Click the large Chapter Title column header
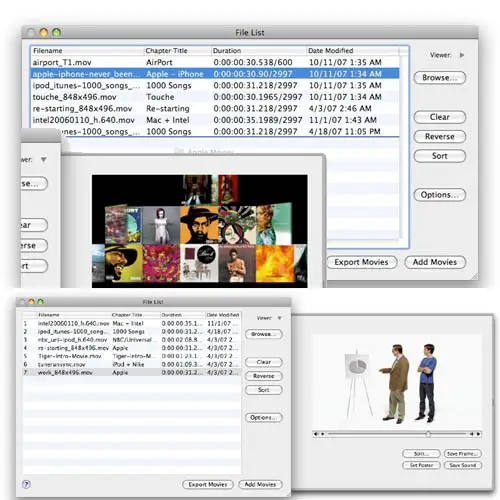 [x=177, y=51]
